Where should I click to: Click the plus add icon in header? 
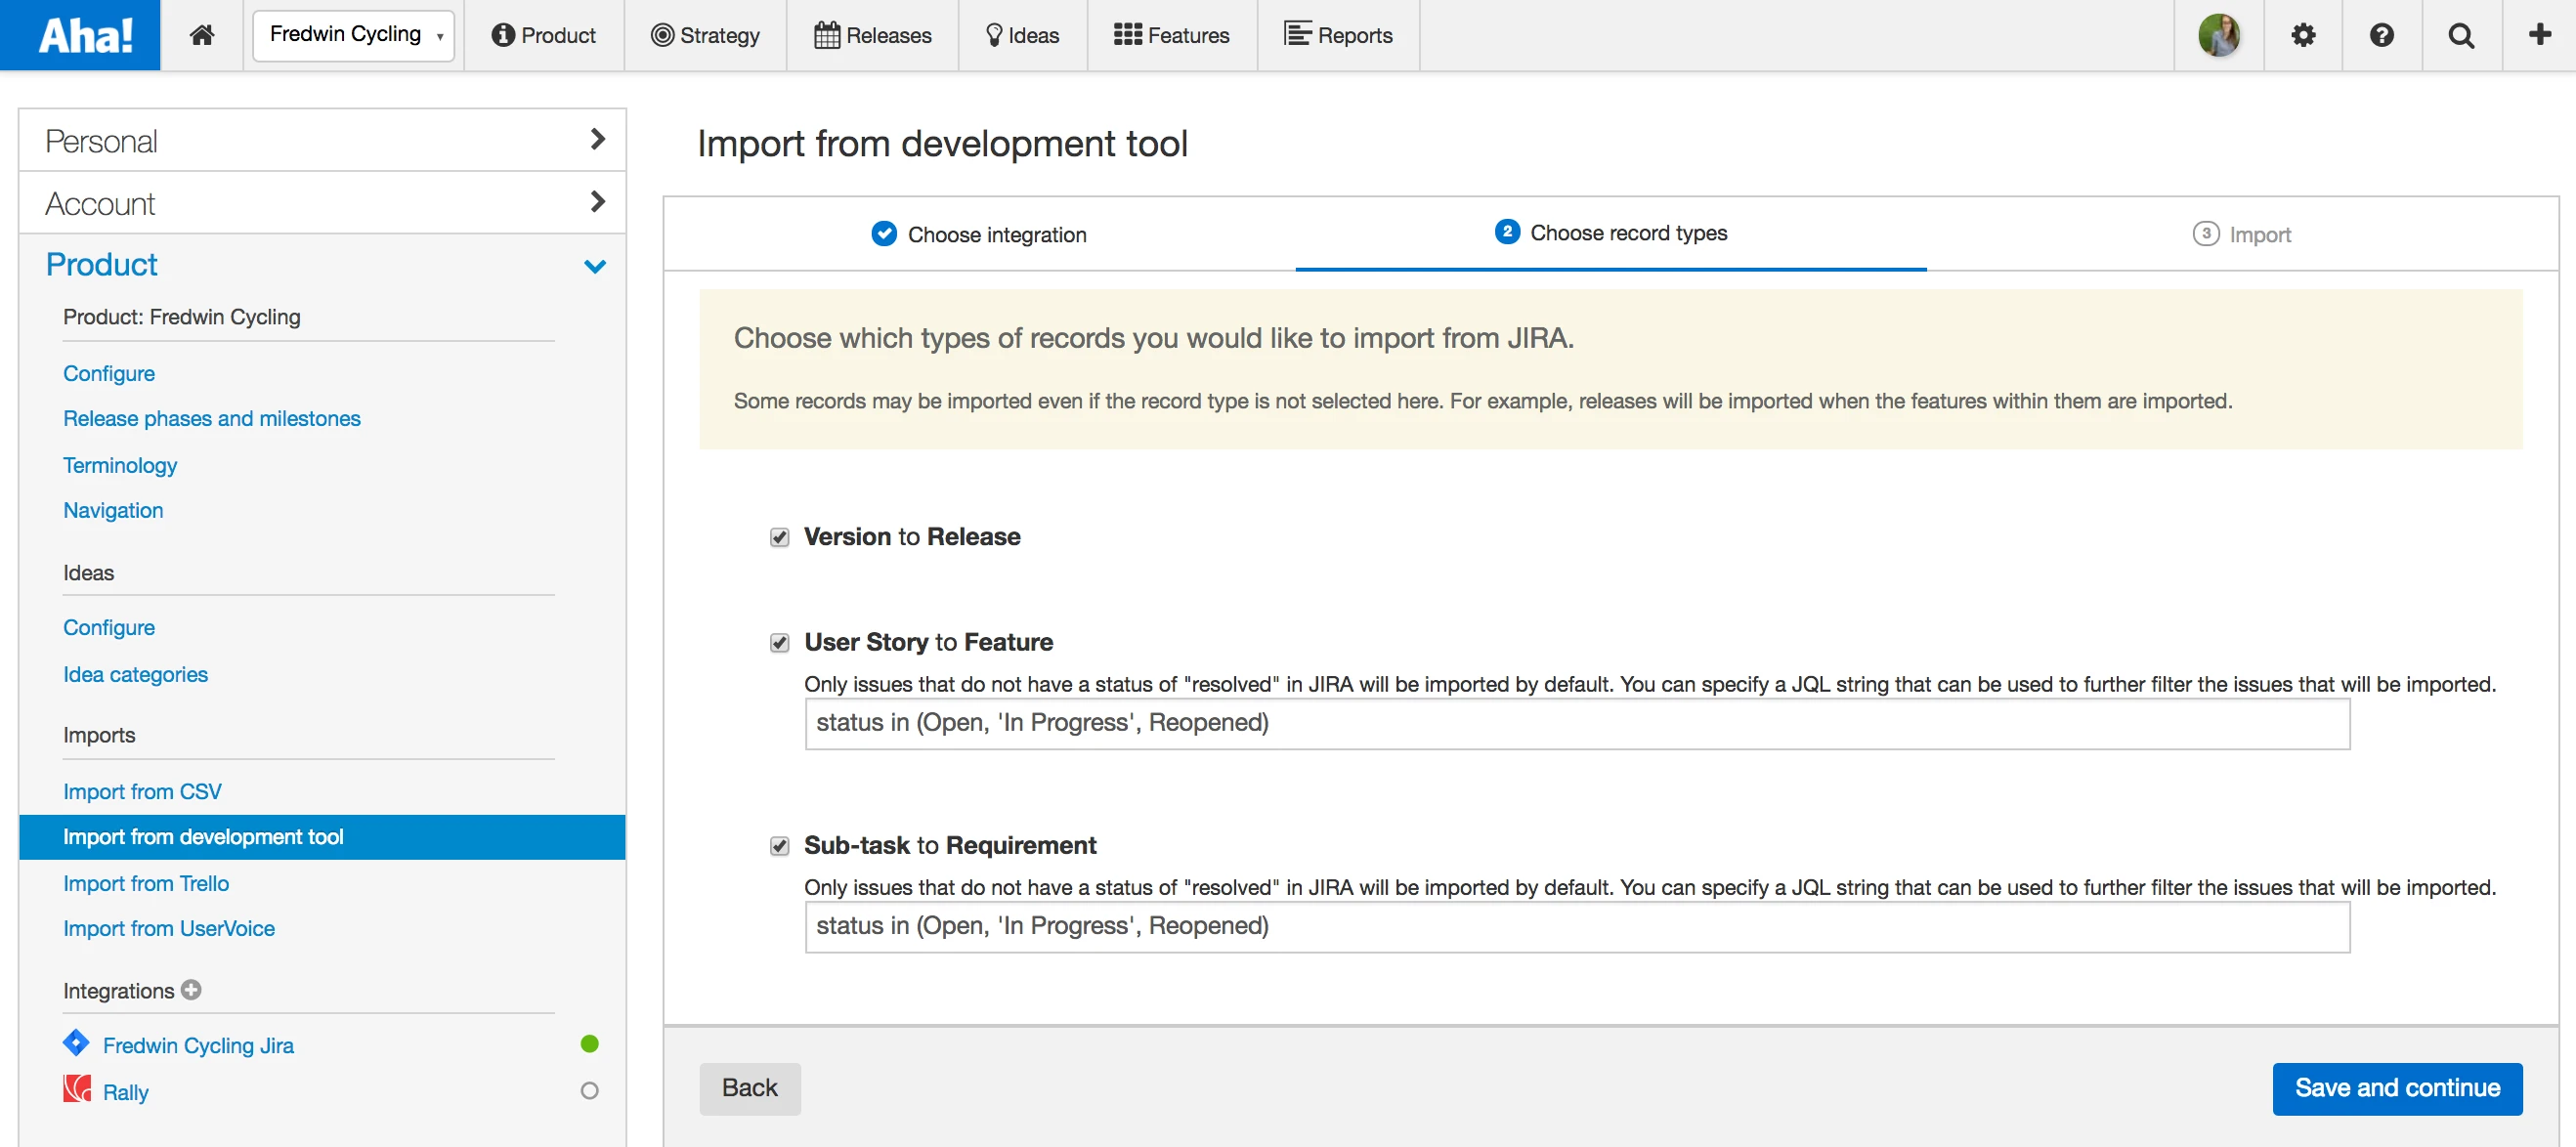point(2539,35)
